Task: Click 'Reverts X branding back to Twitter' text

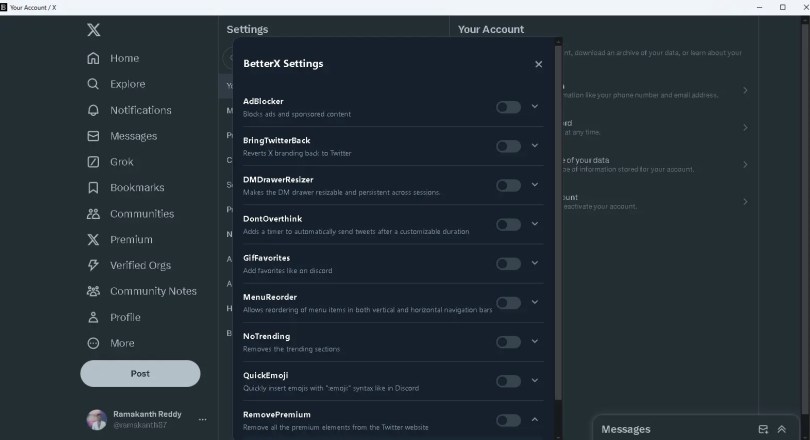Action: [x=297, y=153]
